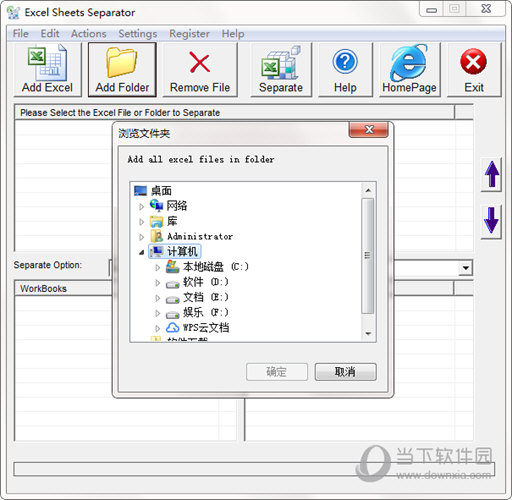The width and height of the screenshot is (512, 500).
Task: Click the 取消 cancel button
Action: pos(346,372)
